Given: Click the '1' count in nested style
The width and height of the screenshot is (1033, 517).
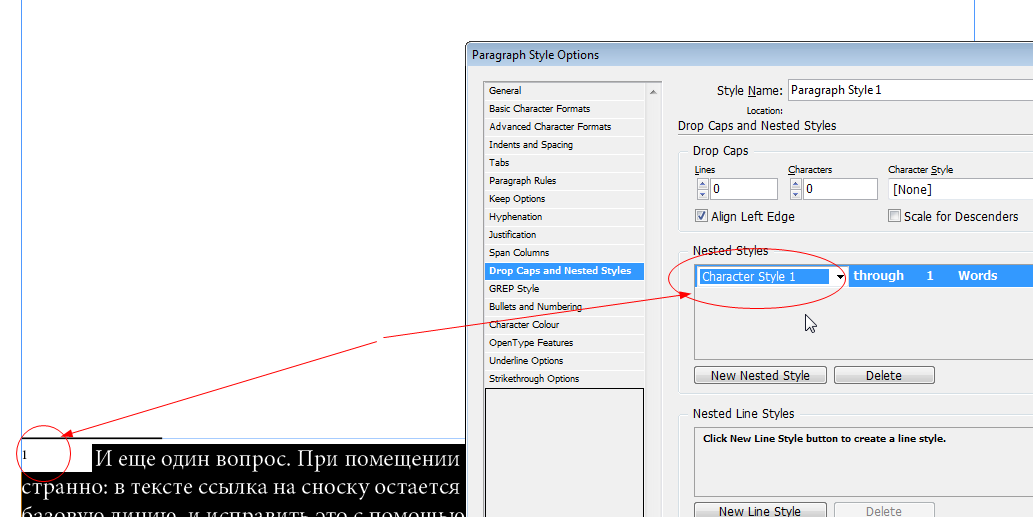Looking at the screenshot, I should (x=930, y=276).
